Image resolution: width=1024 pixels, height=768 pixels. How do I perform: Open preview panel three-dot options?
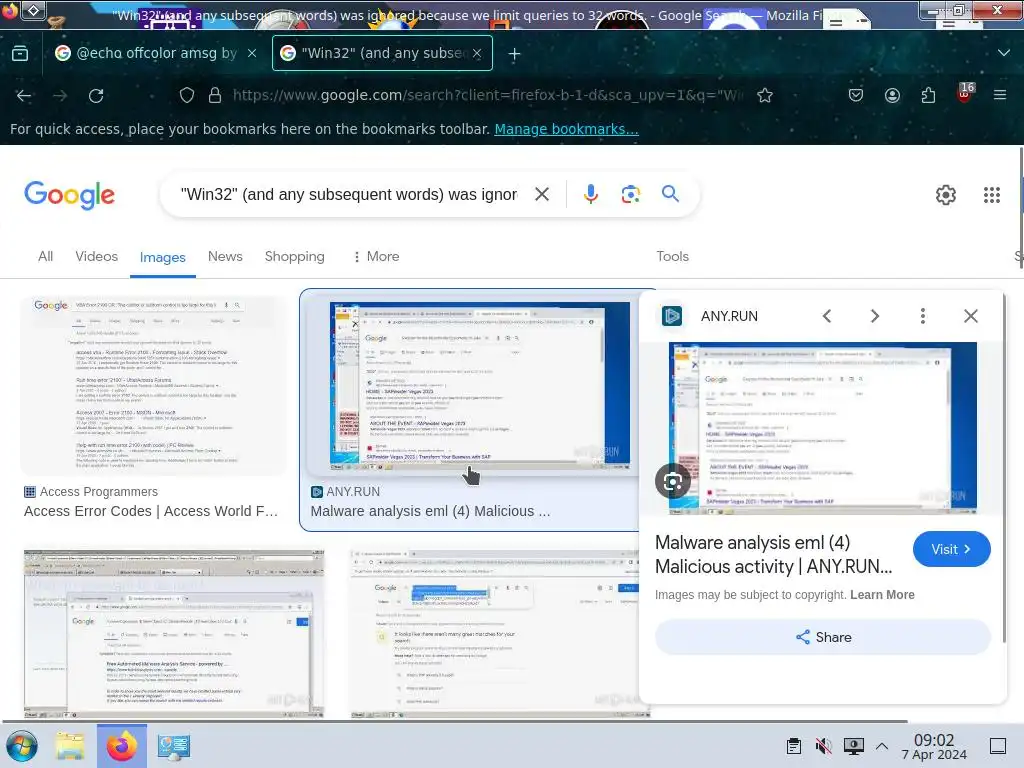(923, 316)
